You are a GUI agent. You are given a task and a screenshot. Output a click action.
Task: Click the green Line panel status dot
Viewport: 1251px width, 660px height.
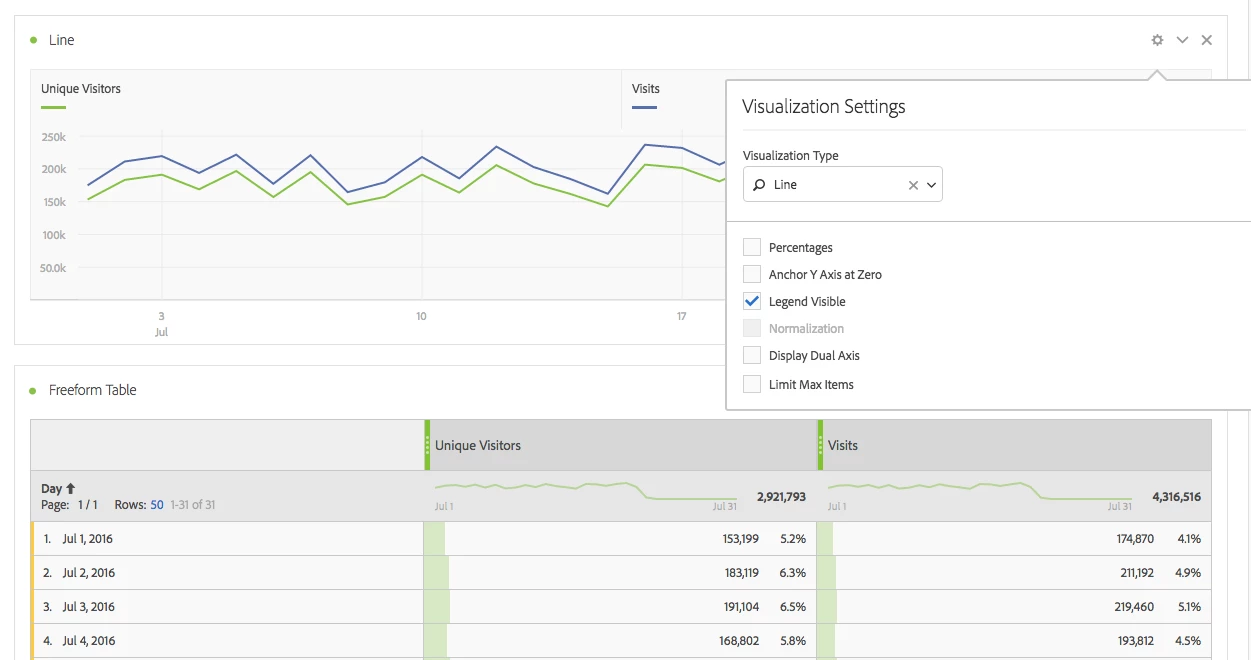(x=33, y=40)
